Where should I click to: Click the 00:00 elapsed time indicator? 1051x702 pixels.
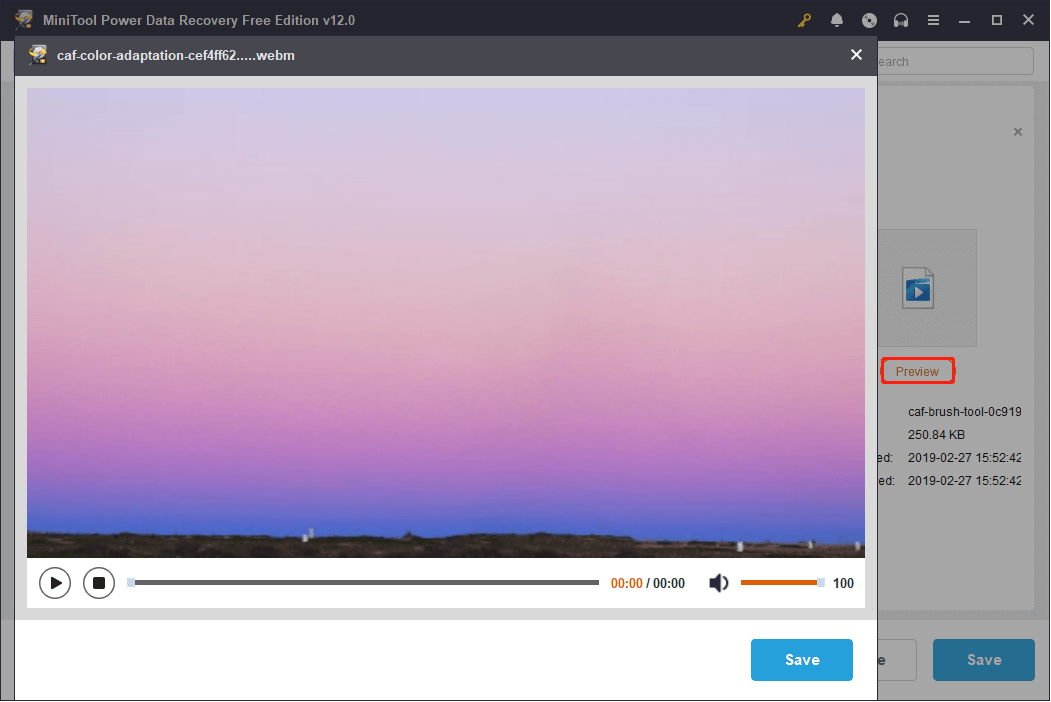(627, 582)
